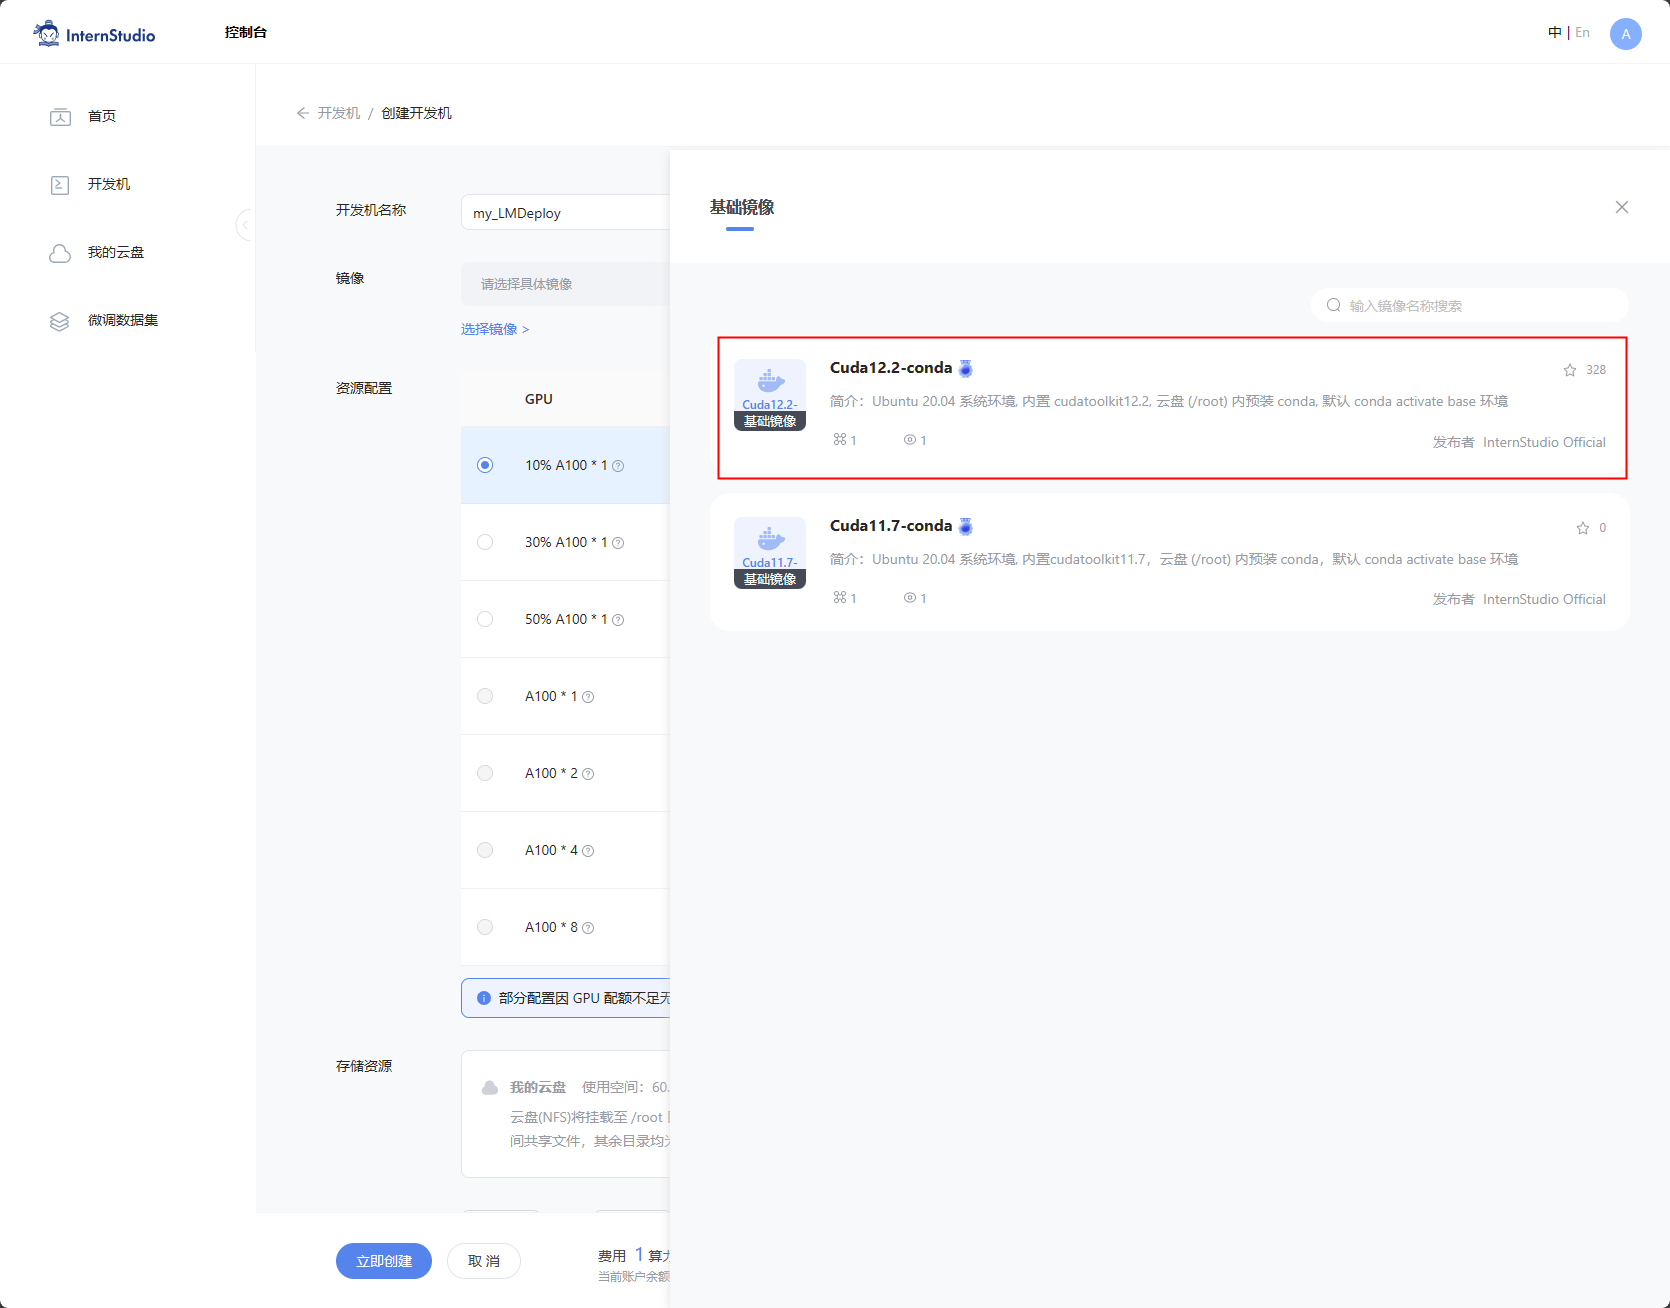Click the Cuda11.7 docker image thumbnail
The height and width of the screenshot is (1308, 1670).
coord(770,553)
